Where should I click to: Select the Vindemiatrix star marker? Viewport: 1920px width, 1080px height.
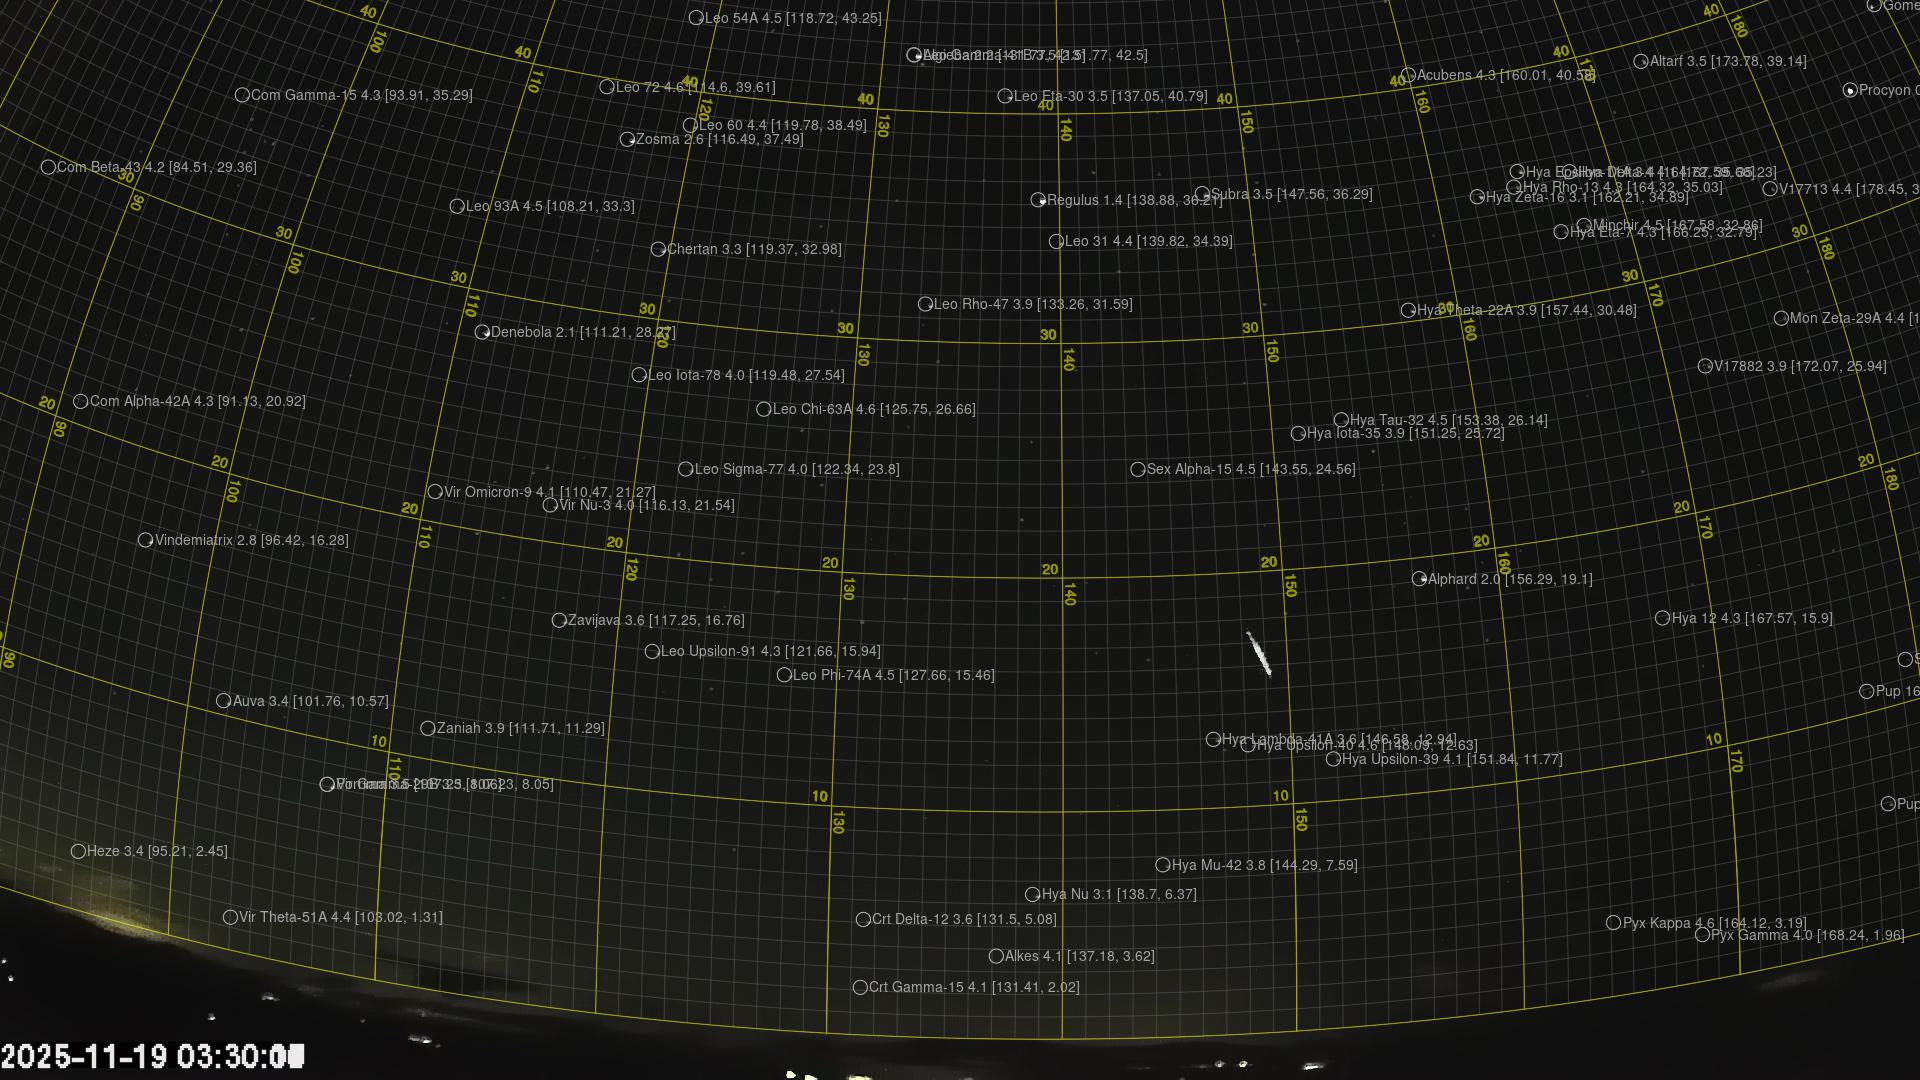pos(145,540)
